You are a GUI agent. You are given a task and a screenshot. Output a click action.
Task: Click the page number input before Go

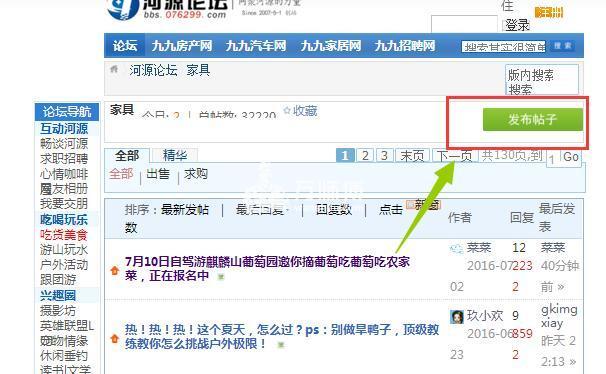click(552, 158)
